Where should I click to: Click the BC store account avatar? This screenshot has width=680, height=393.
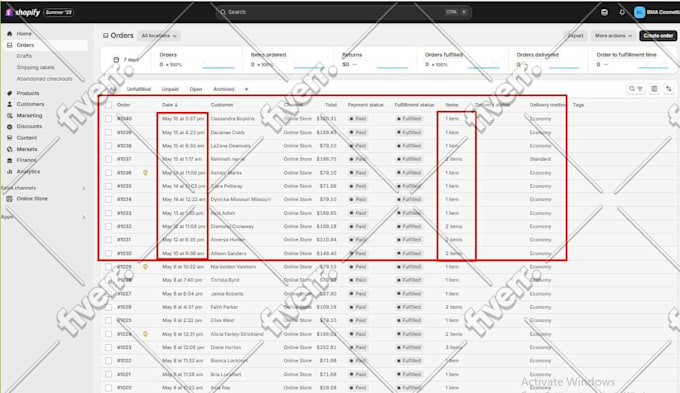[x=639, y=12]
